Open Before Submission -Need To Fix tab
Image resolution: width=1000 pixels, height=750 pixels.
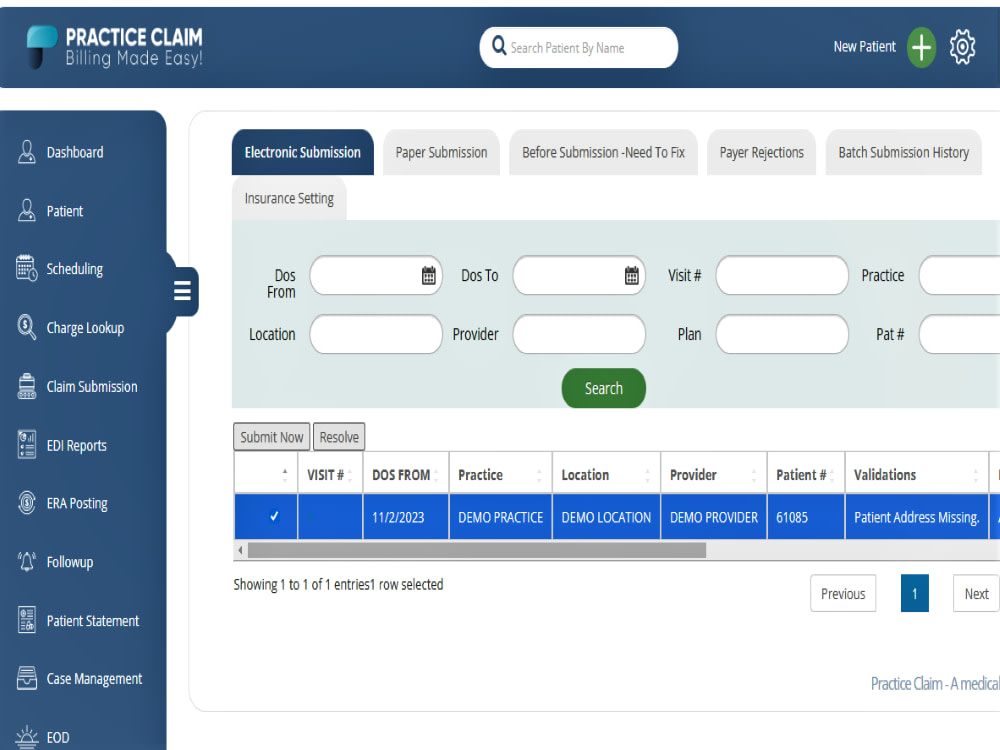click(x=603, y=152)
